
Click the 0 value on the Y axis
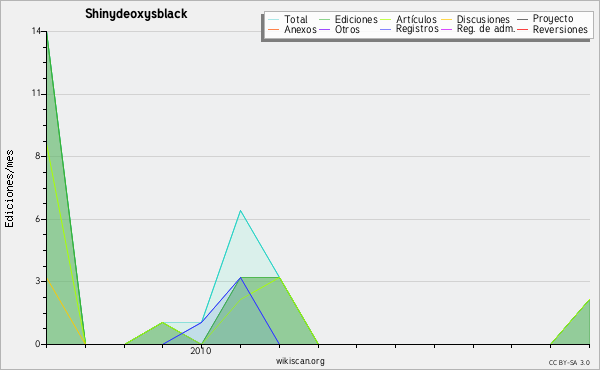38,344
